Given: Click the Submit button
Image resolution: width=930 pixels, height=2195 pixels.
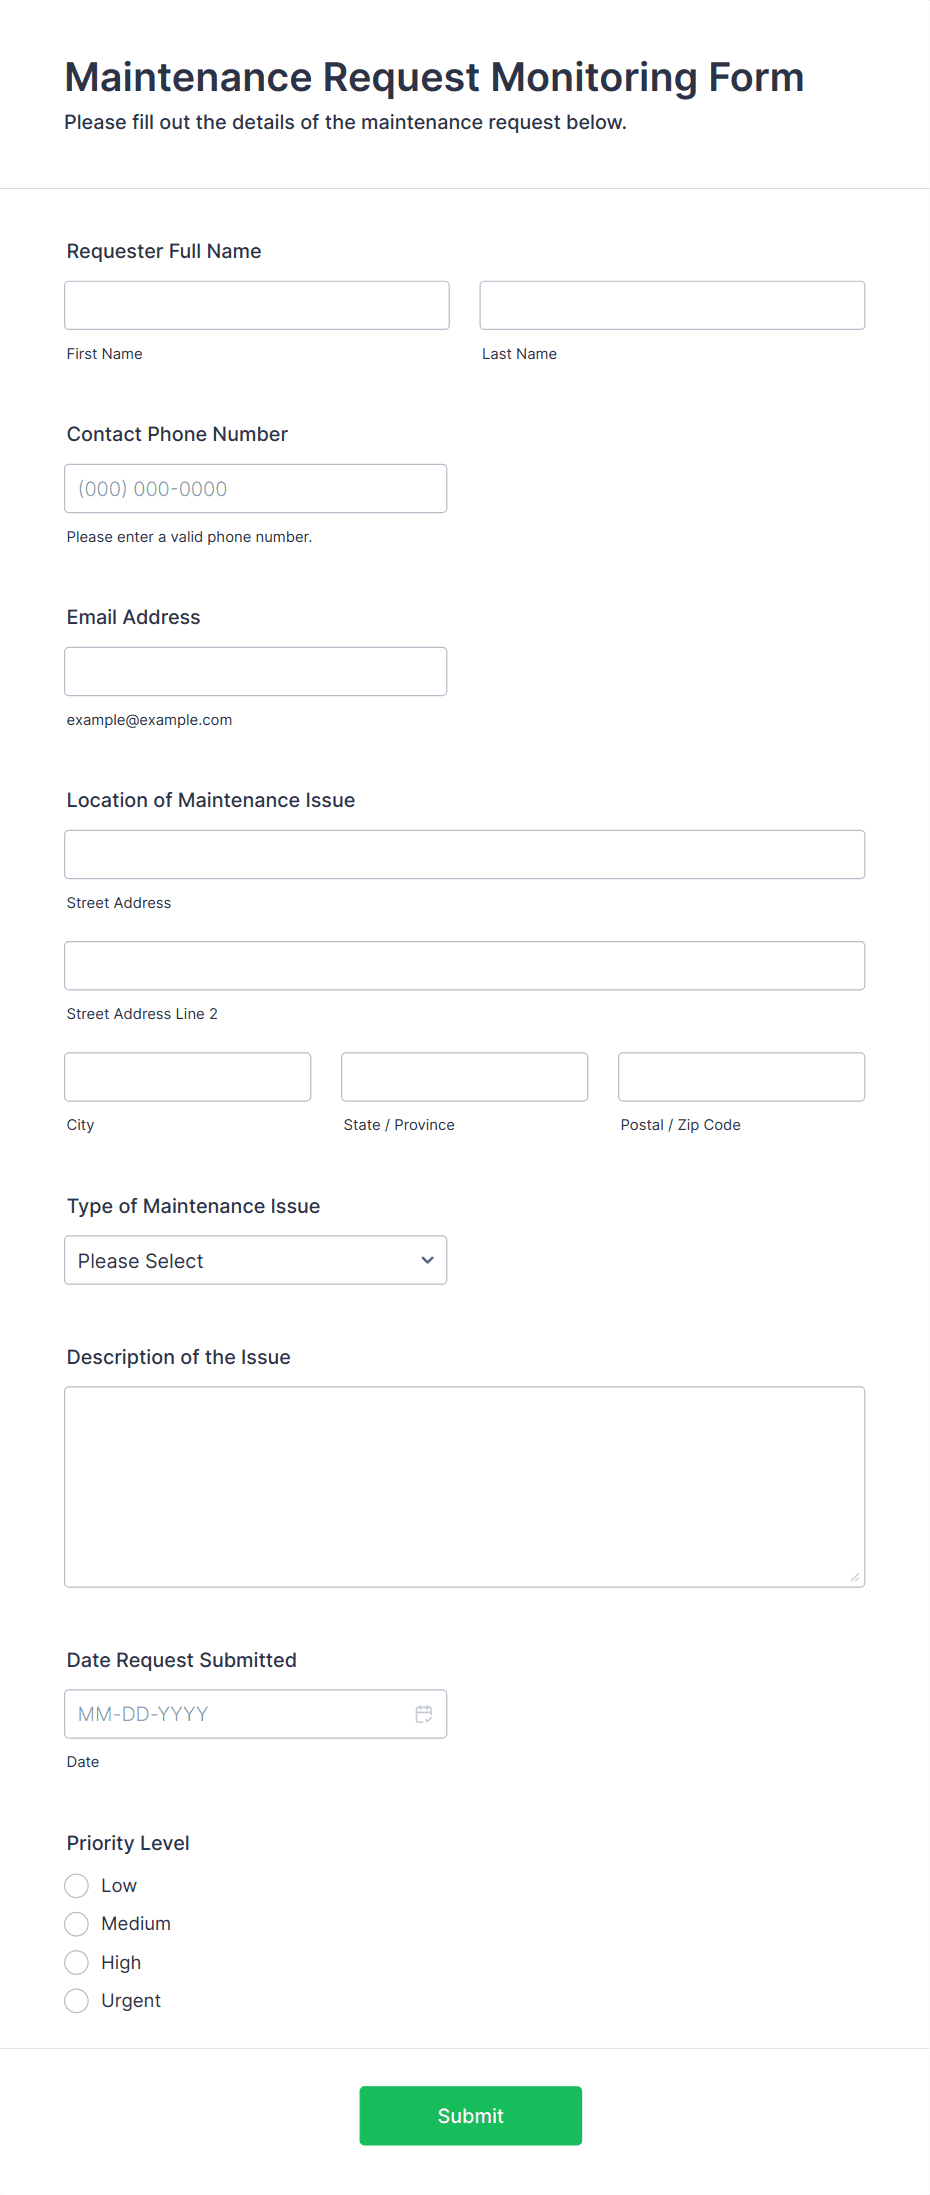Looking at the screenshot, I should 470,2115.
